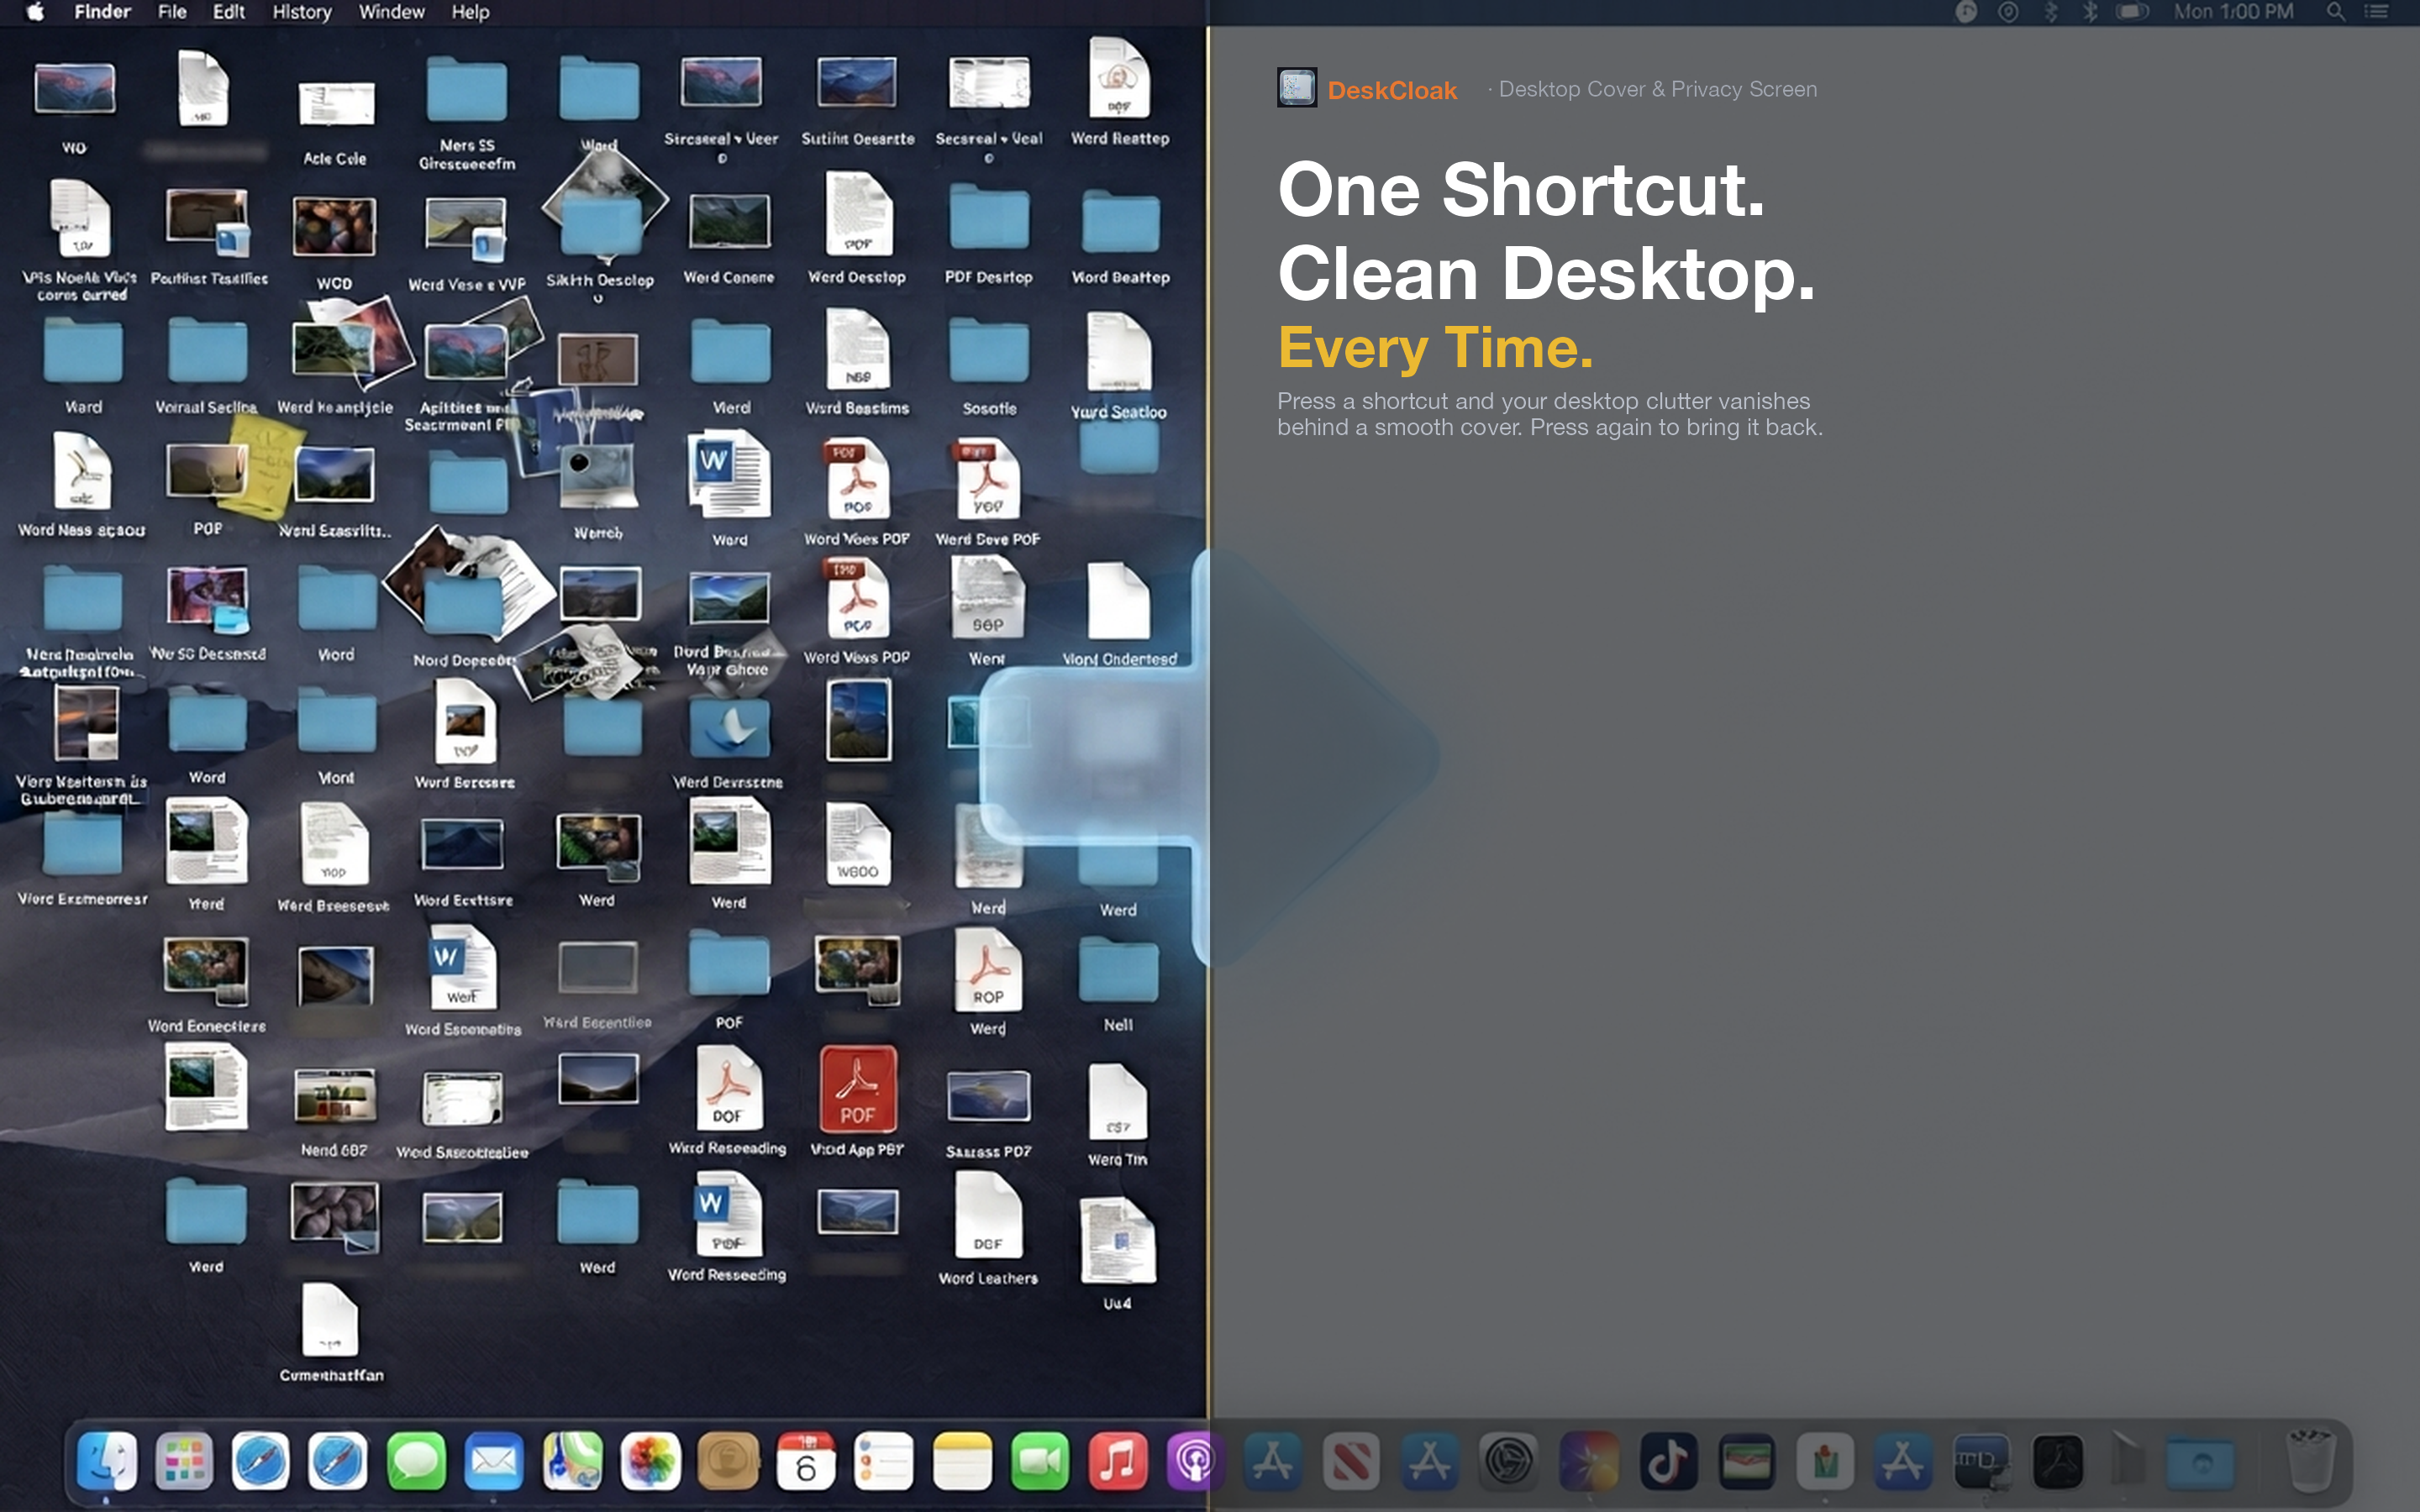Select the 'Saxsss PD7' image thumbnail
The width and height of the screenshot is (2420, 1512).
click(988, 1096)
